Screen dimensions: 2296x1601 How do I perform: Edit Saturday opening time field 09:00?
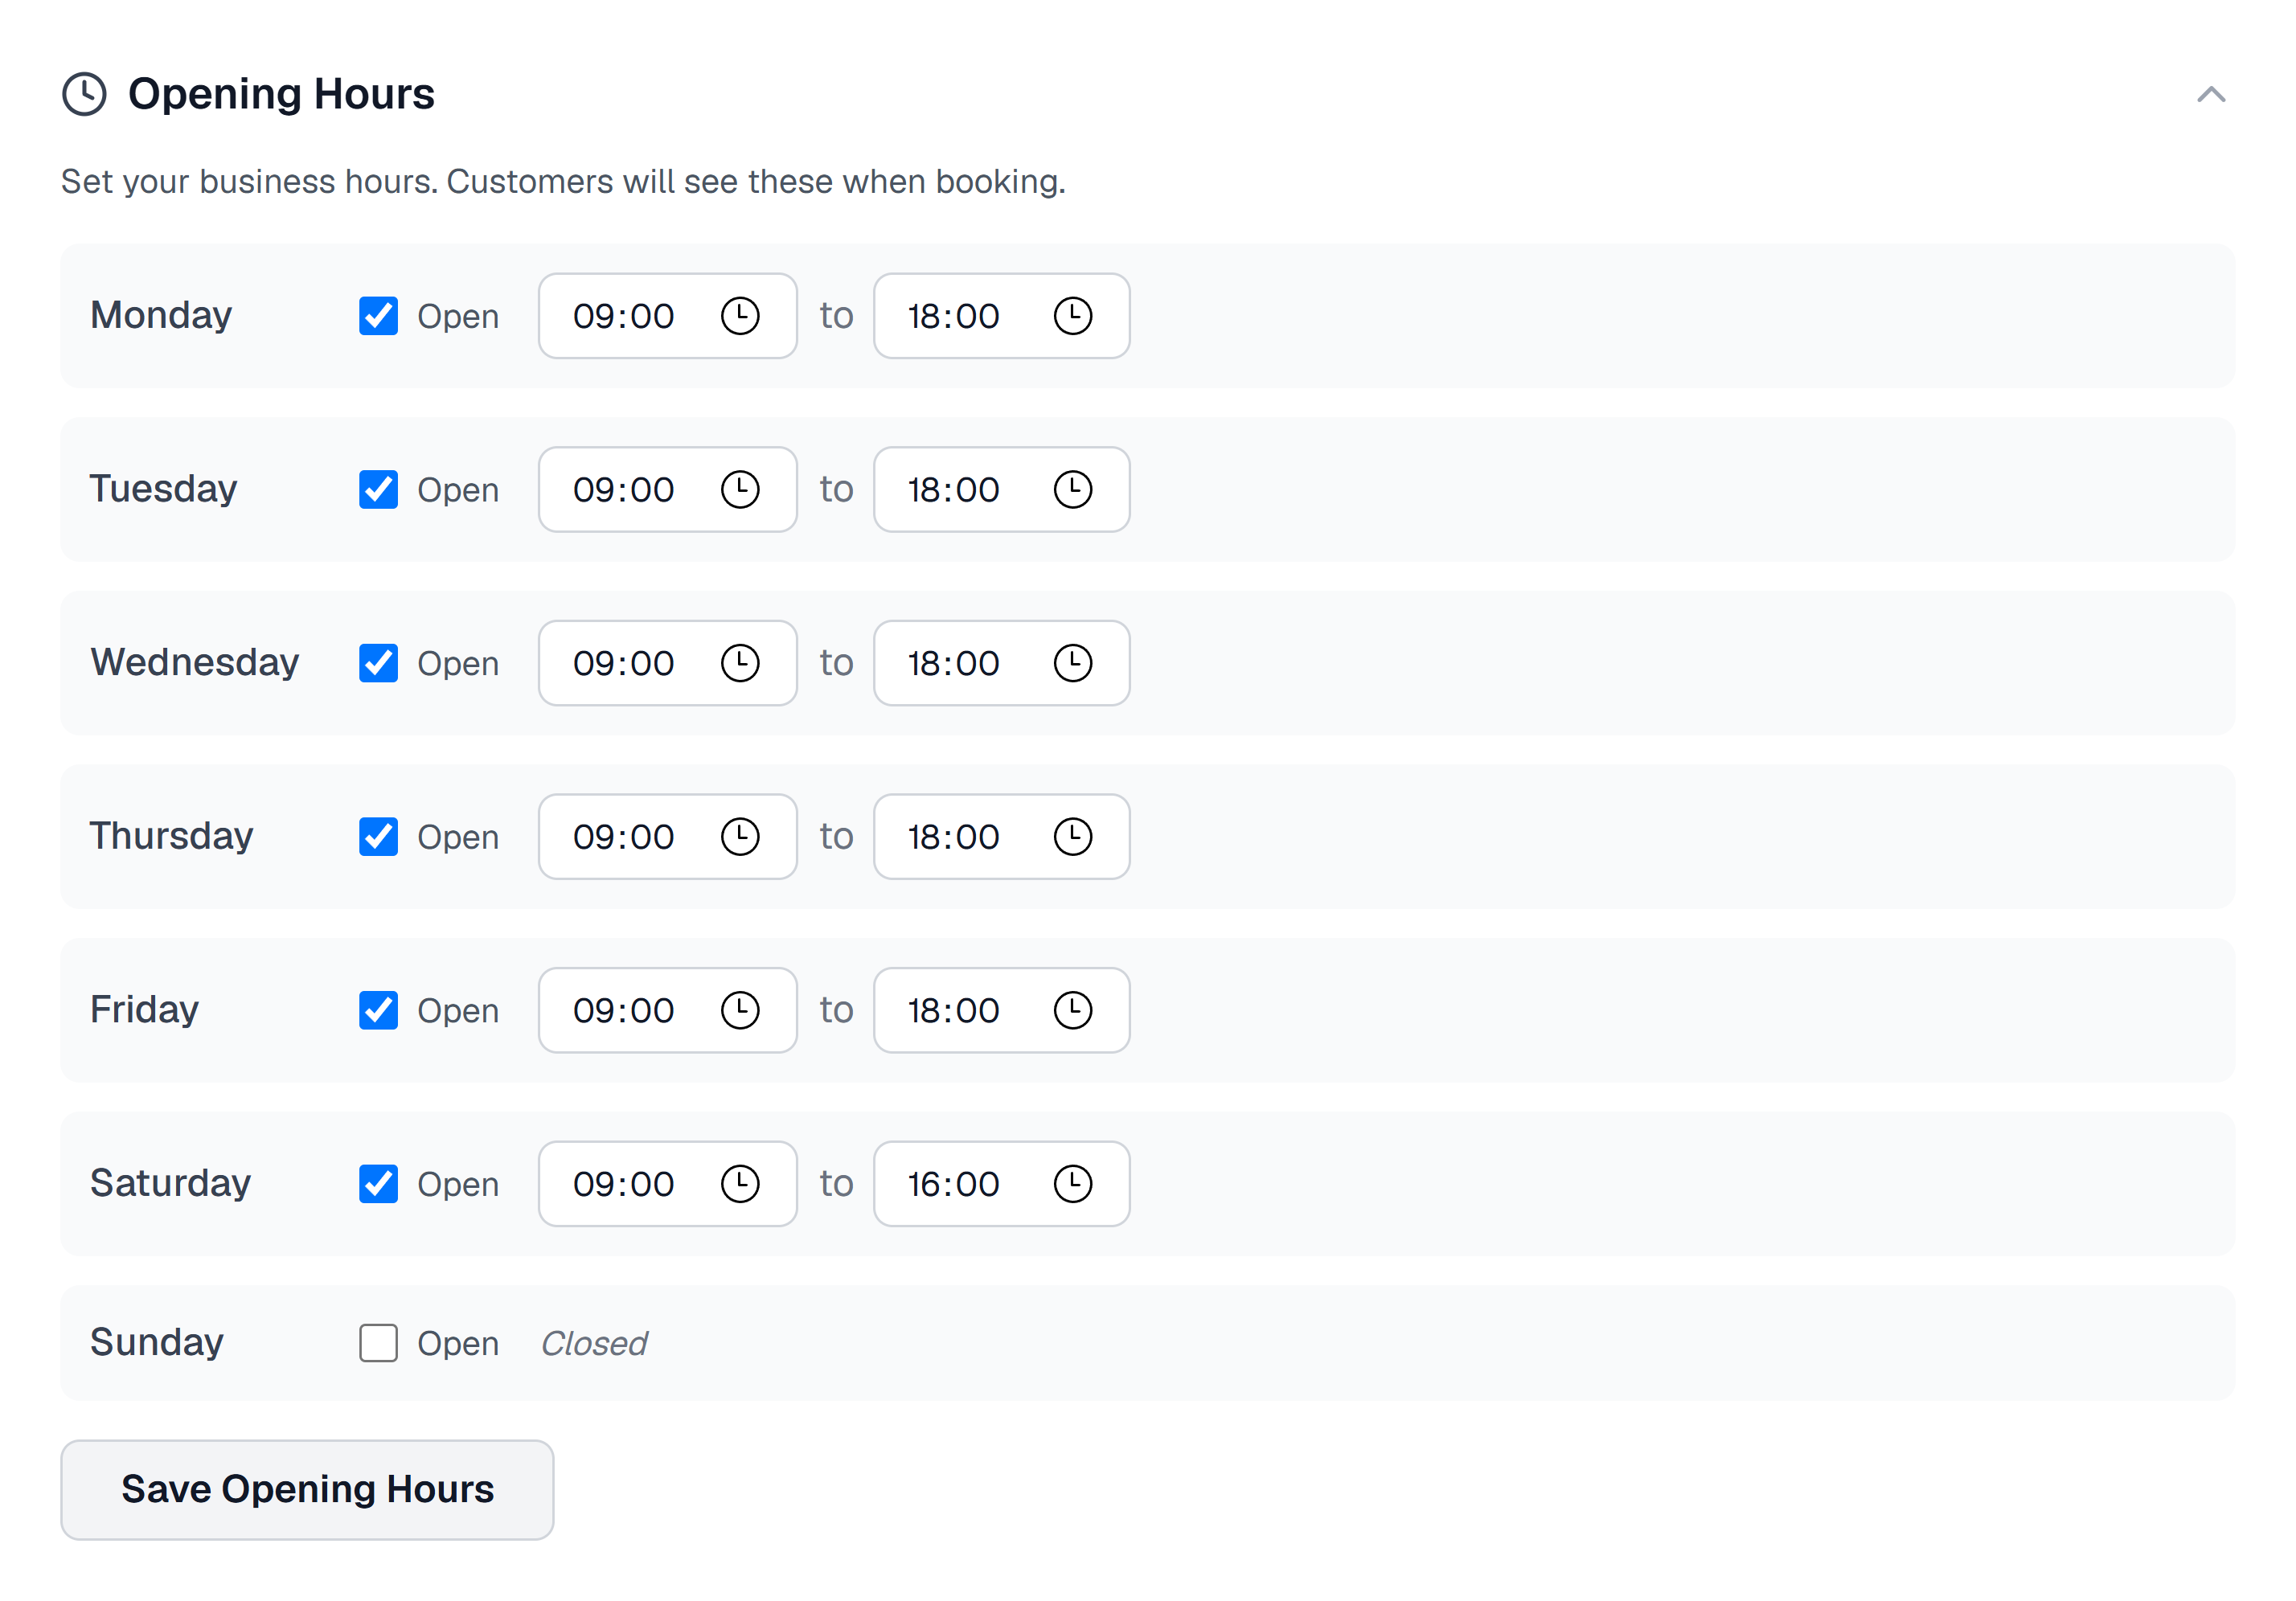(668, 1184)
